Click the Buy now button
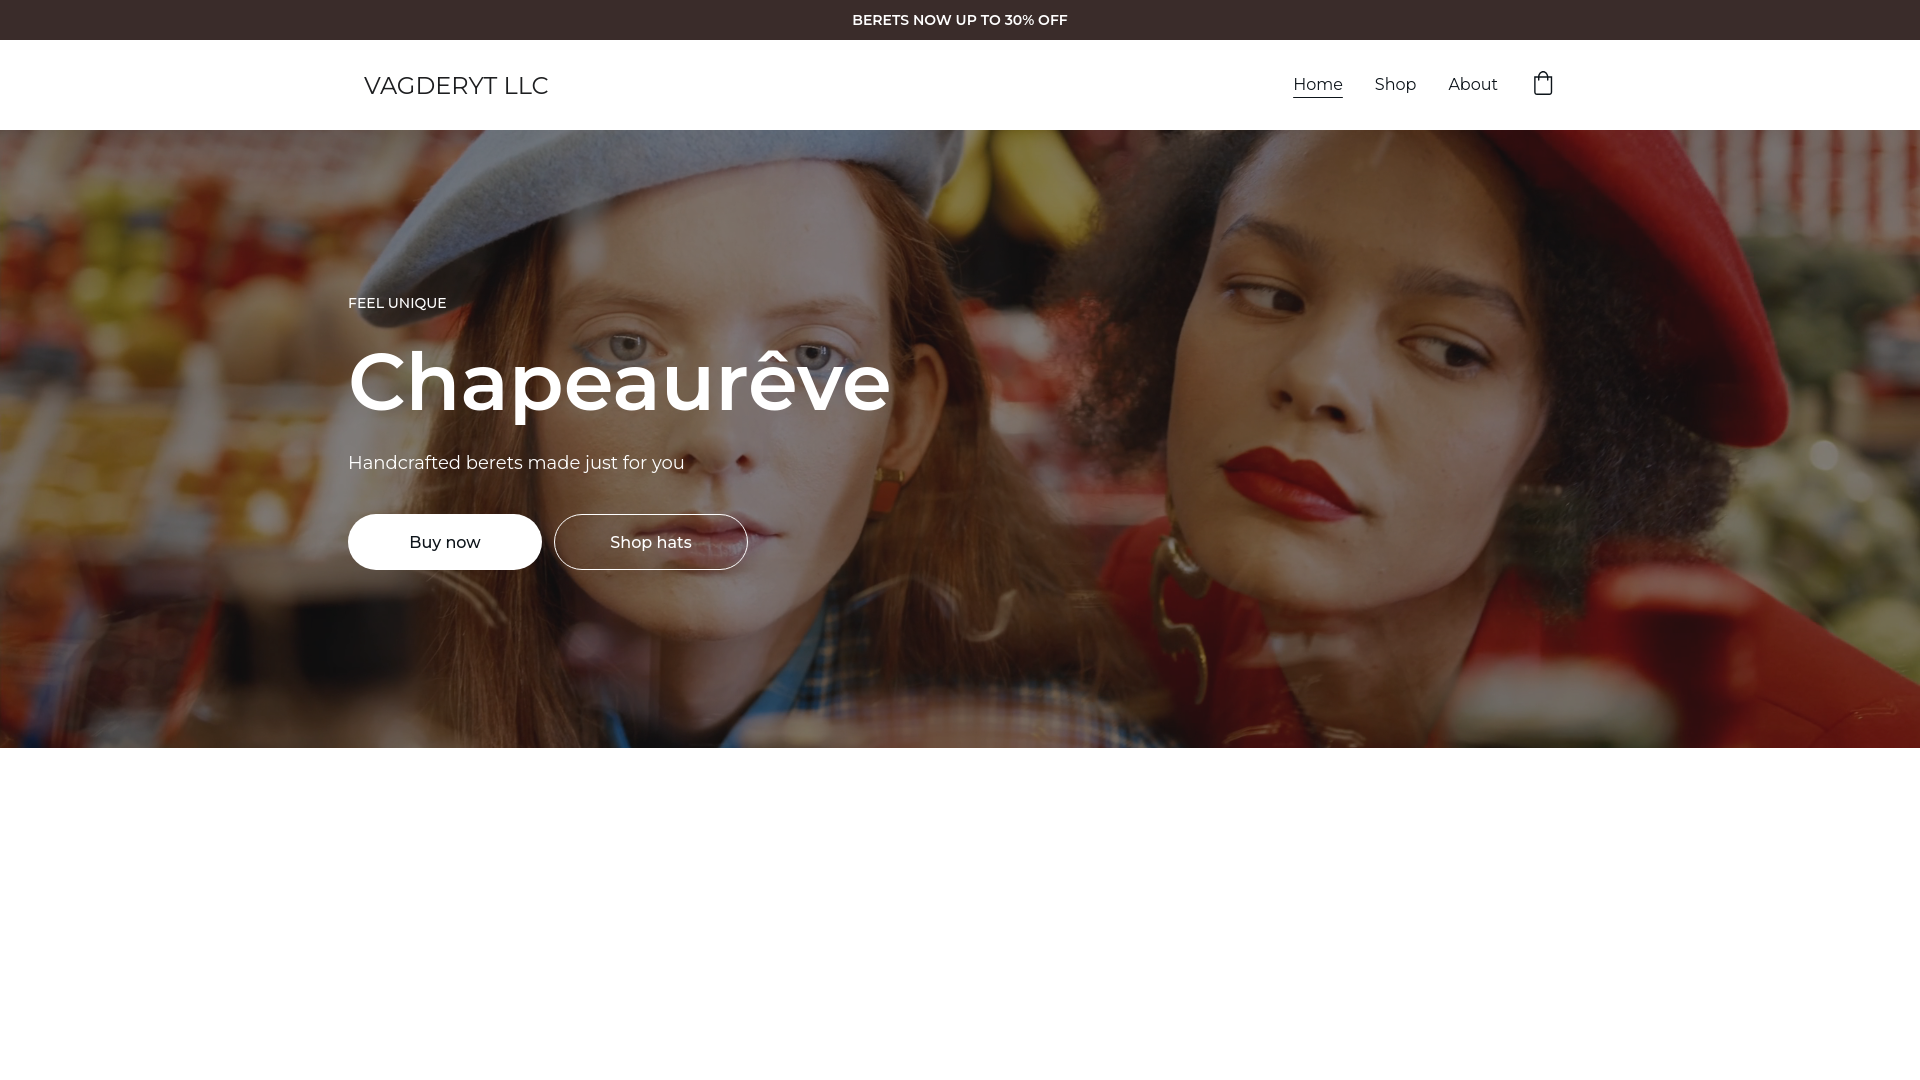1920x1080 pixels. pos(445,542)
